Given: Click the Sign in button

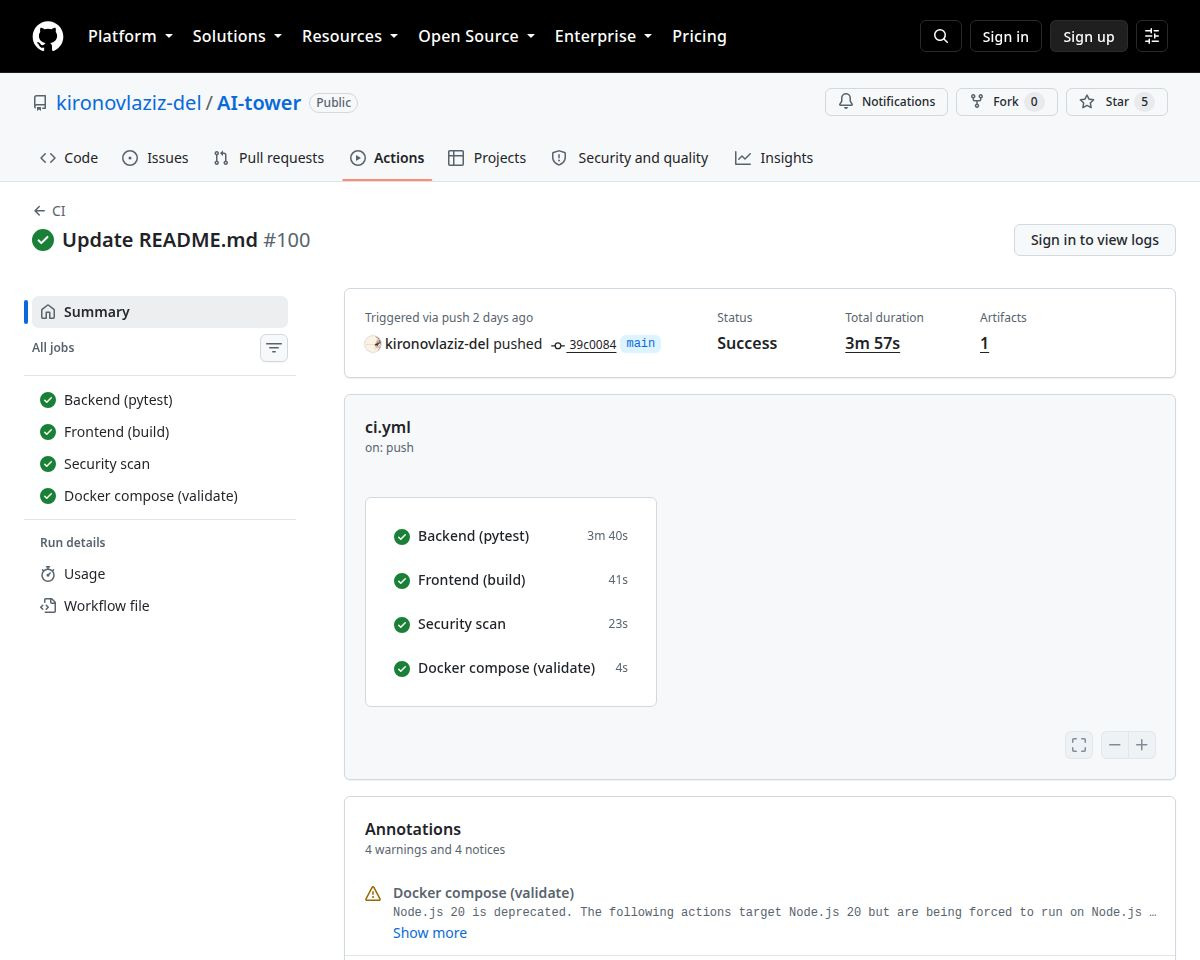Looking at the screenshot, I should click(x=1005, y=36).
